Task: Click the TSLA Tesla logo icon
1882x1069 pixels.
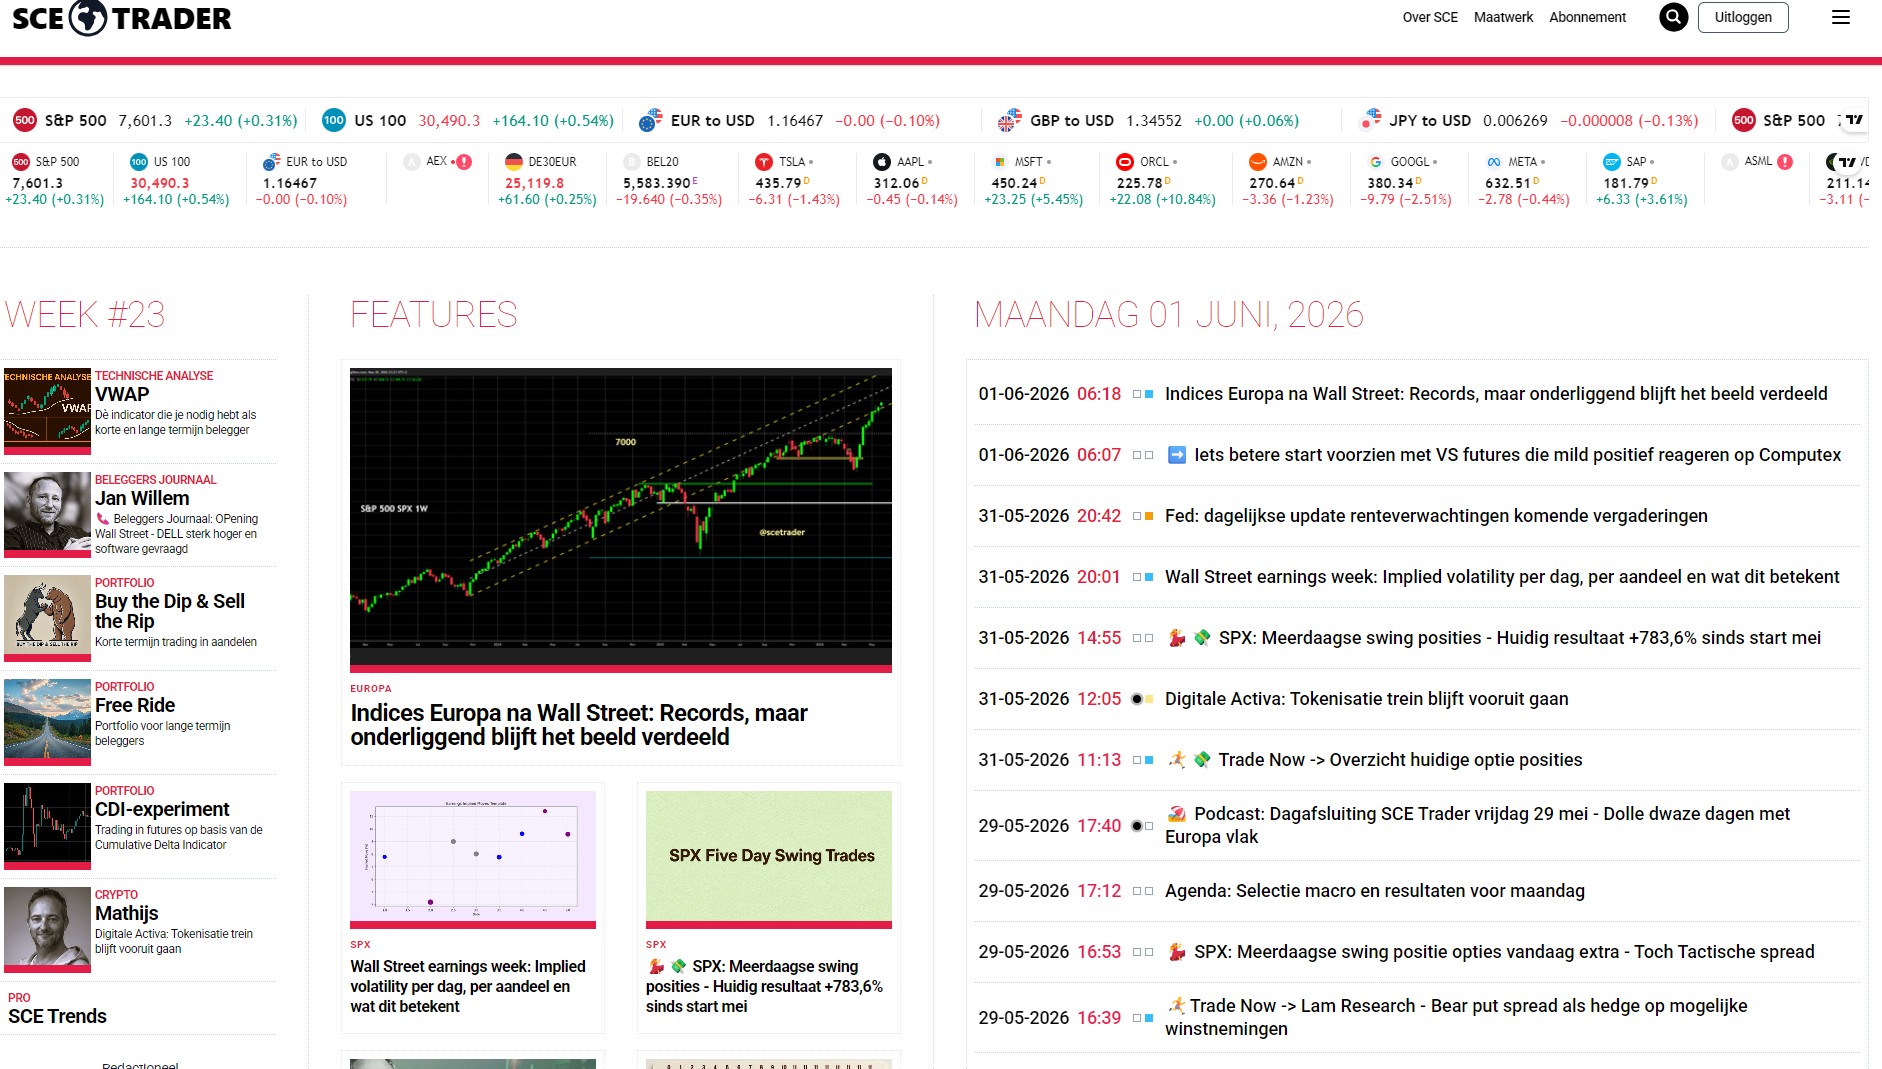Action: pyautogui.click(x=764, y=161)
